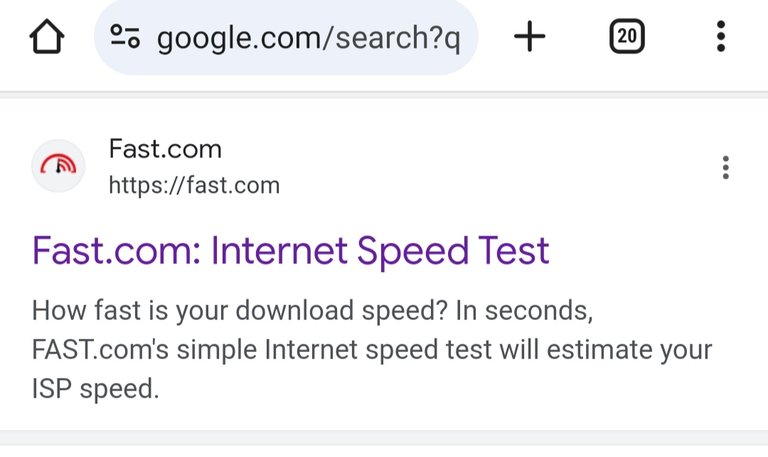The height and width of the screenshot is (457, 768).
Task: Open Chrome's three-dot overflow menu
Action: [x=720, y=36]
